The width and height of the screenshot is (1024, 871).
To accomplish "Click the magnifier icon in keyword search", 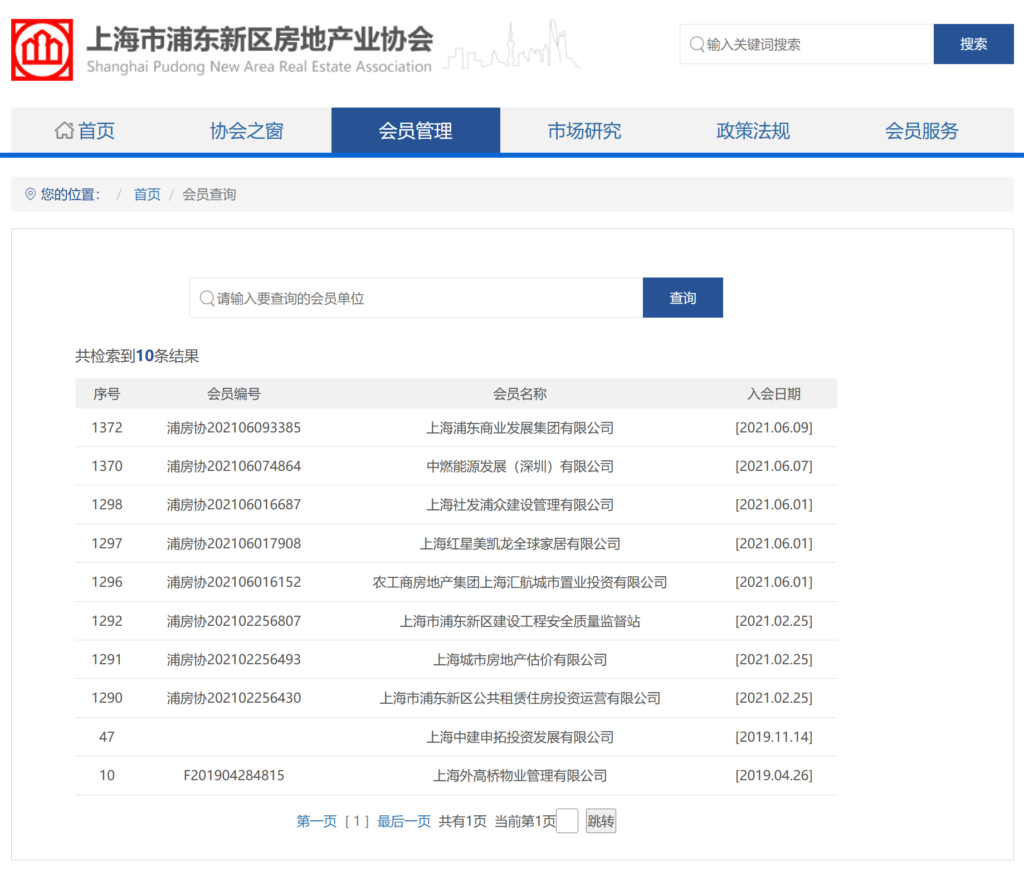I will (x=697, y=44).
